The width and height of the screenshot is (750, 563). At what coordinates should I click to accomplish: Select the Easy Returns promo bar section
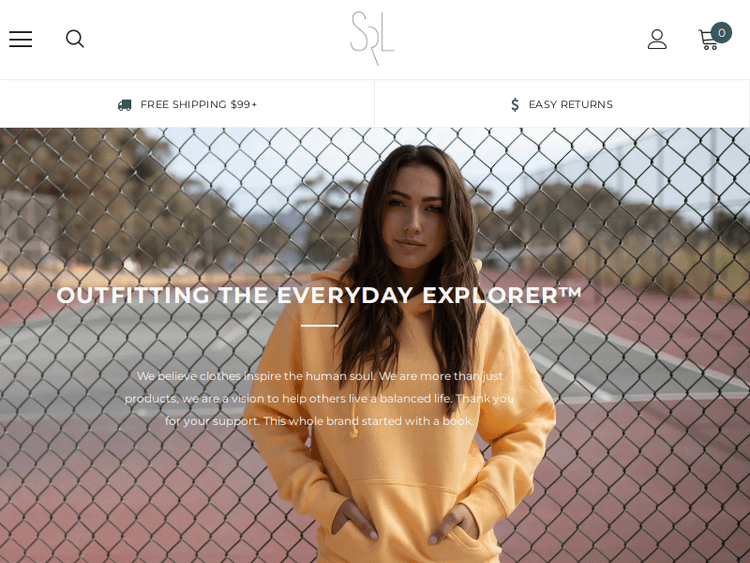point(562,104)
